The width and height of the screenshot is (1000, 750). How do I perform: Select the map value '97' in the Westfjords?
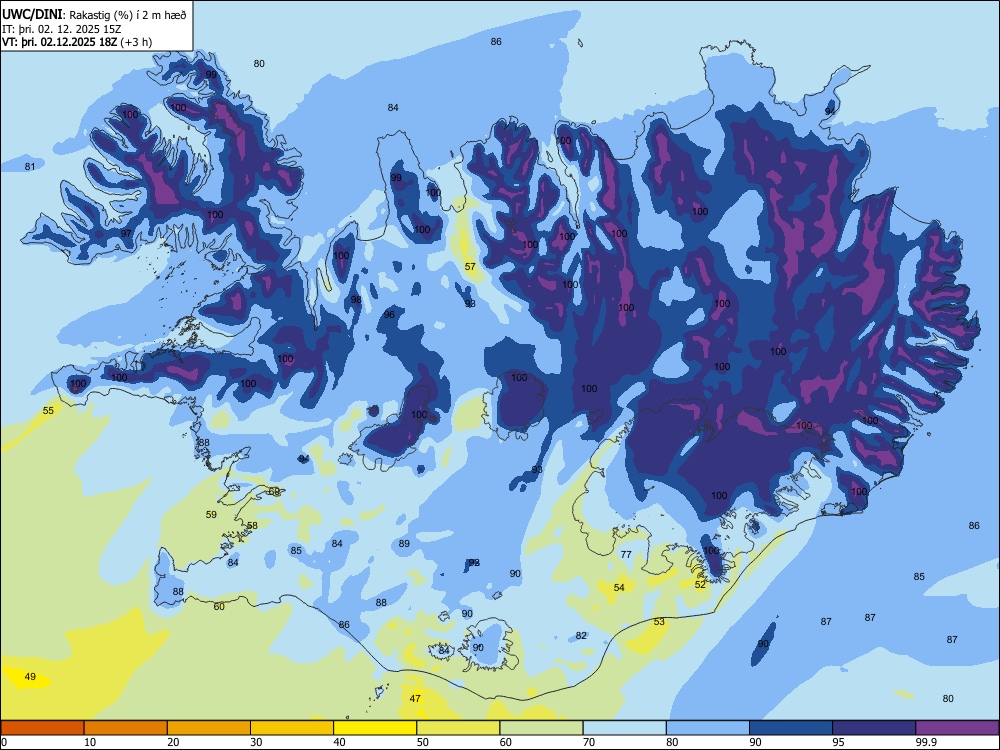point(126,233)
